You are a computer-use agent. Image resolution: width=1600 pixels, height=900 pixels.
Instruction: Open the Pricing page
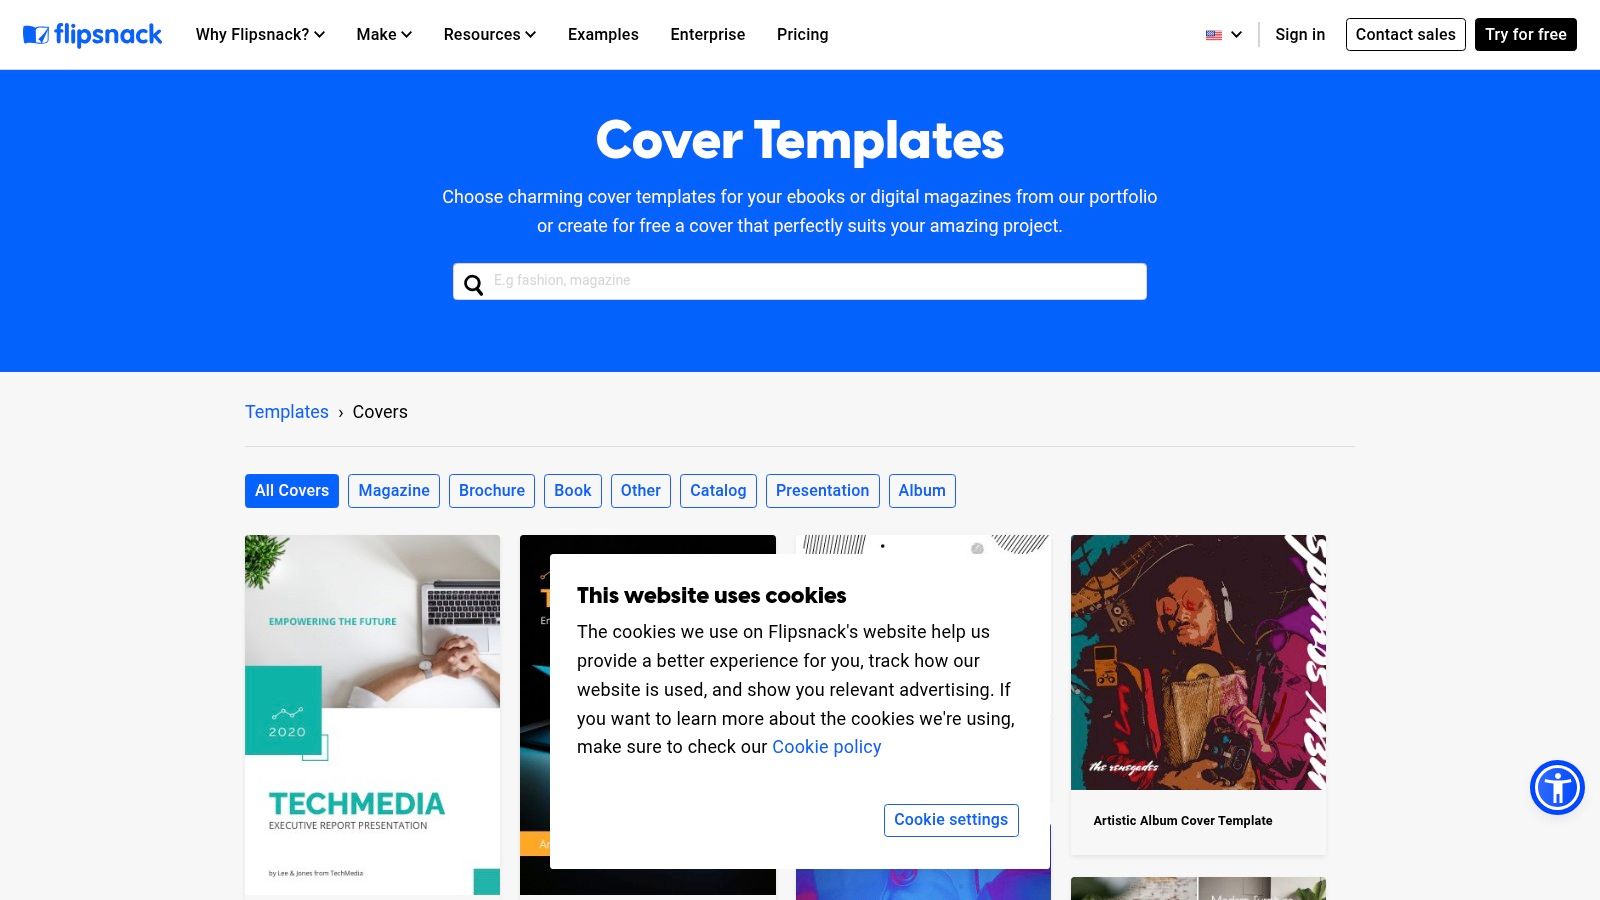click(x=803, y=34)
